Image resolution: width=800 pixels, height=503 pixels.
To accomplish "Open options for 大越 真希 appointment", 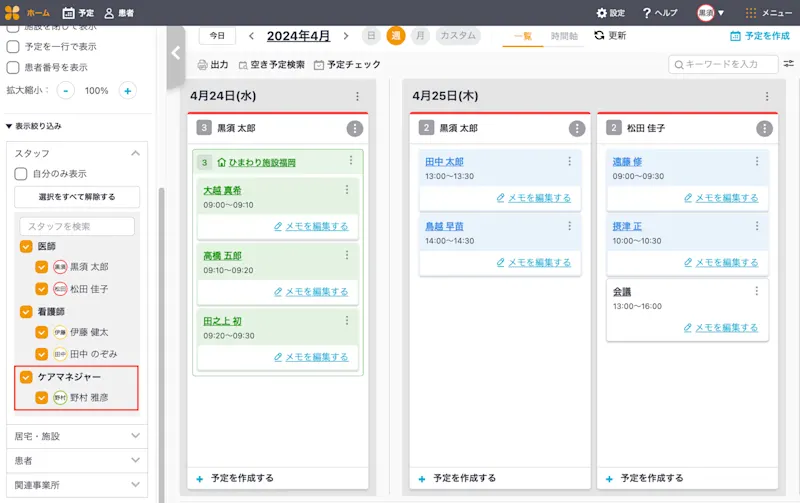I will point(347,189).
